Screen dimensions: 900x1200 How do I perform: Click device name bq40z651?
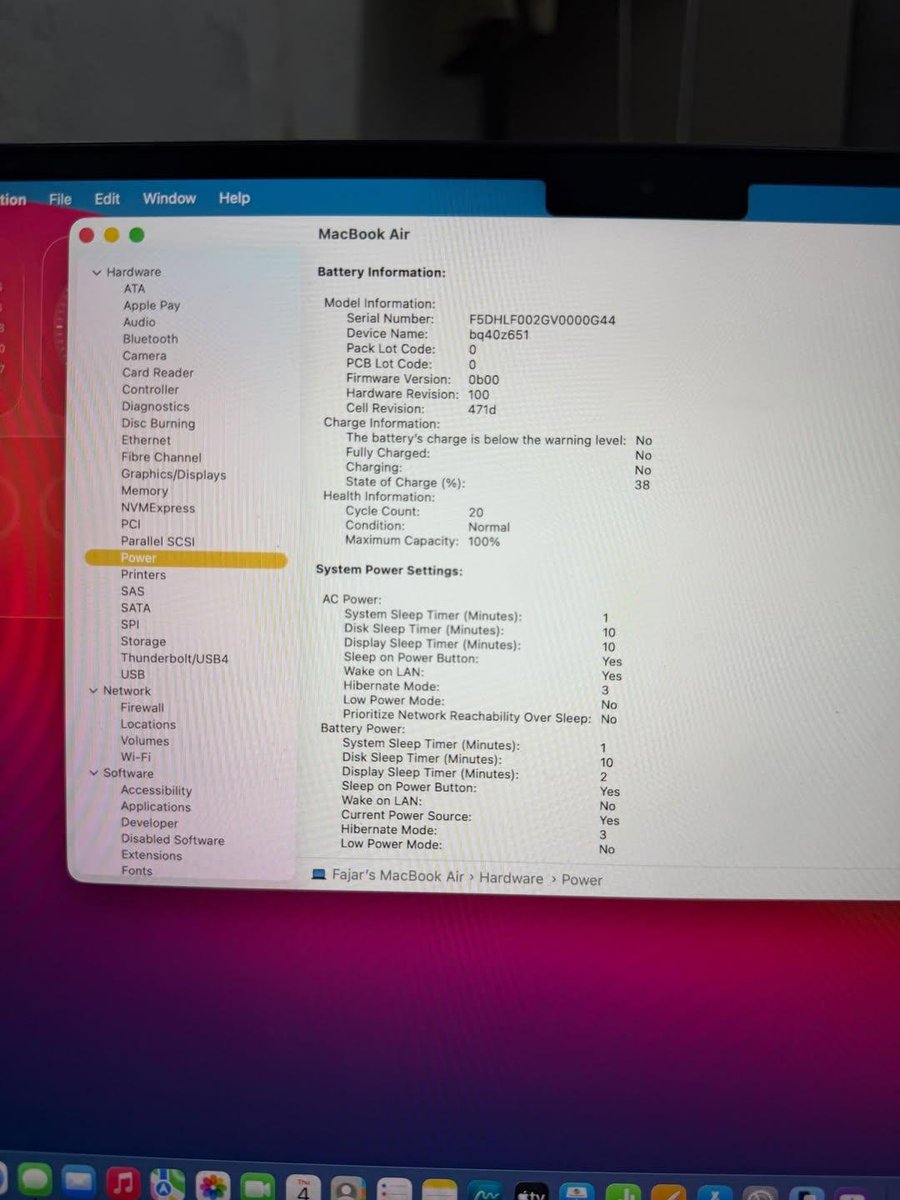(x=498, y=335)
